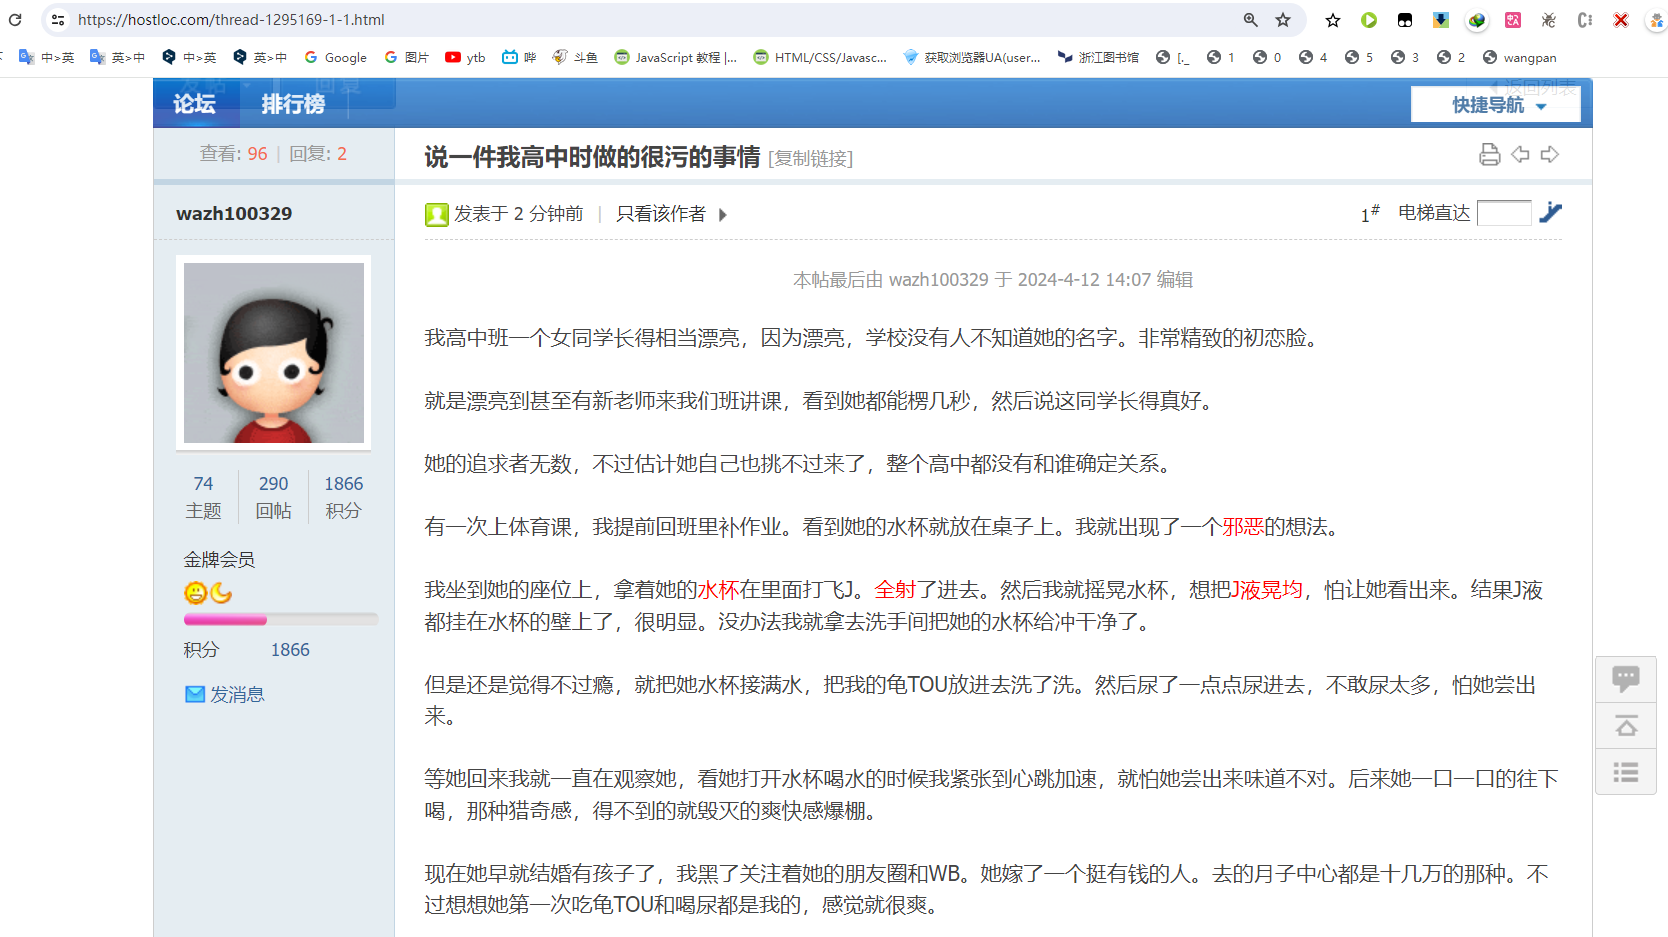Screen dimensions: 1668x937
Task: Click the pink member points progress bar
Action: [226, 620]
